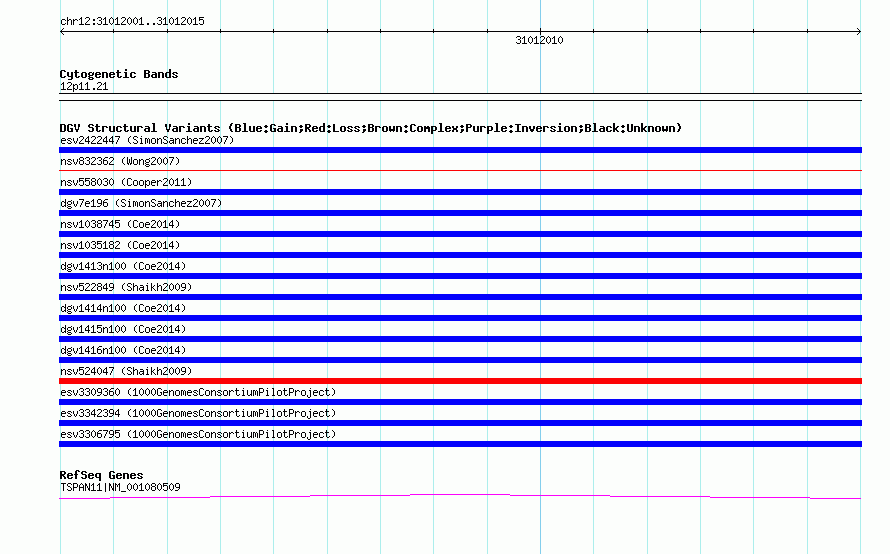Click the RefSeq Genes track heading
Viewport: 890px width, 554px height.
click(101, 475)
